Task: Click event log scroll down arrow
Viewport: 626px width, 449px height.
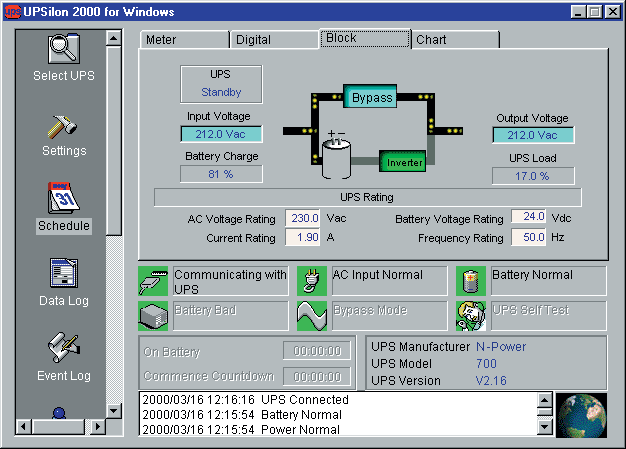Action: [545, 427]
